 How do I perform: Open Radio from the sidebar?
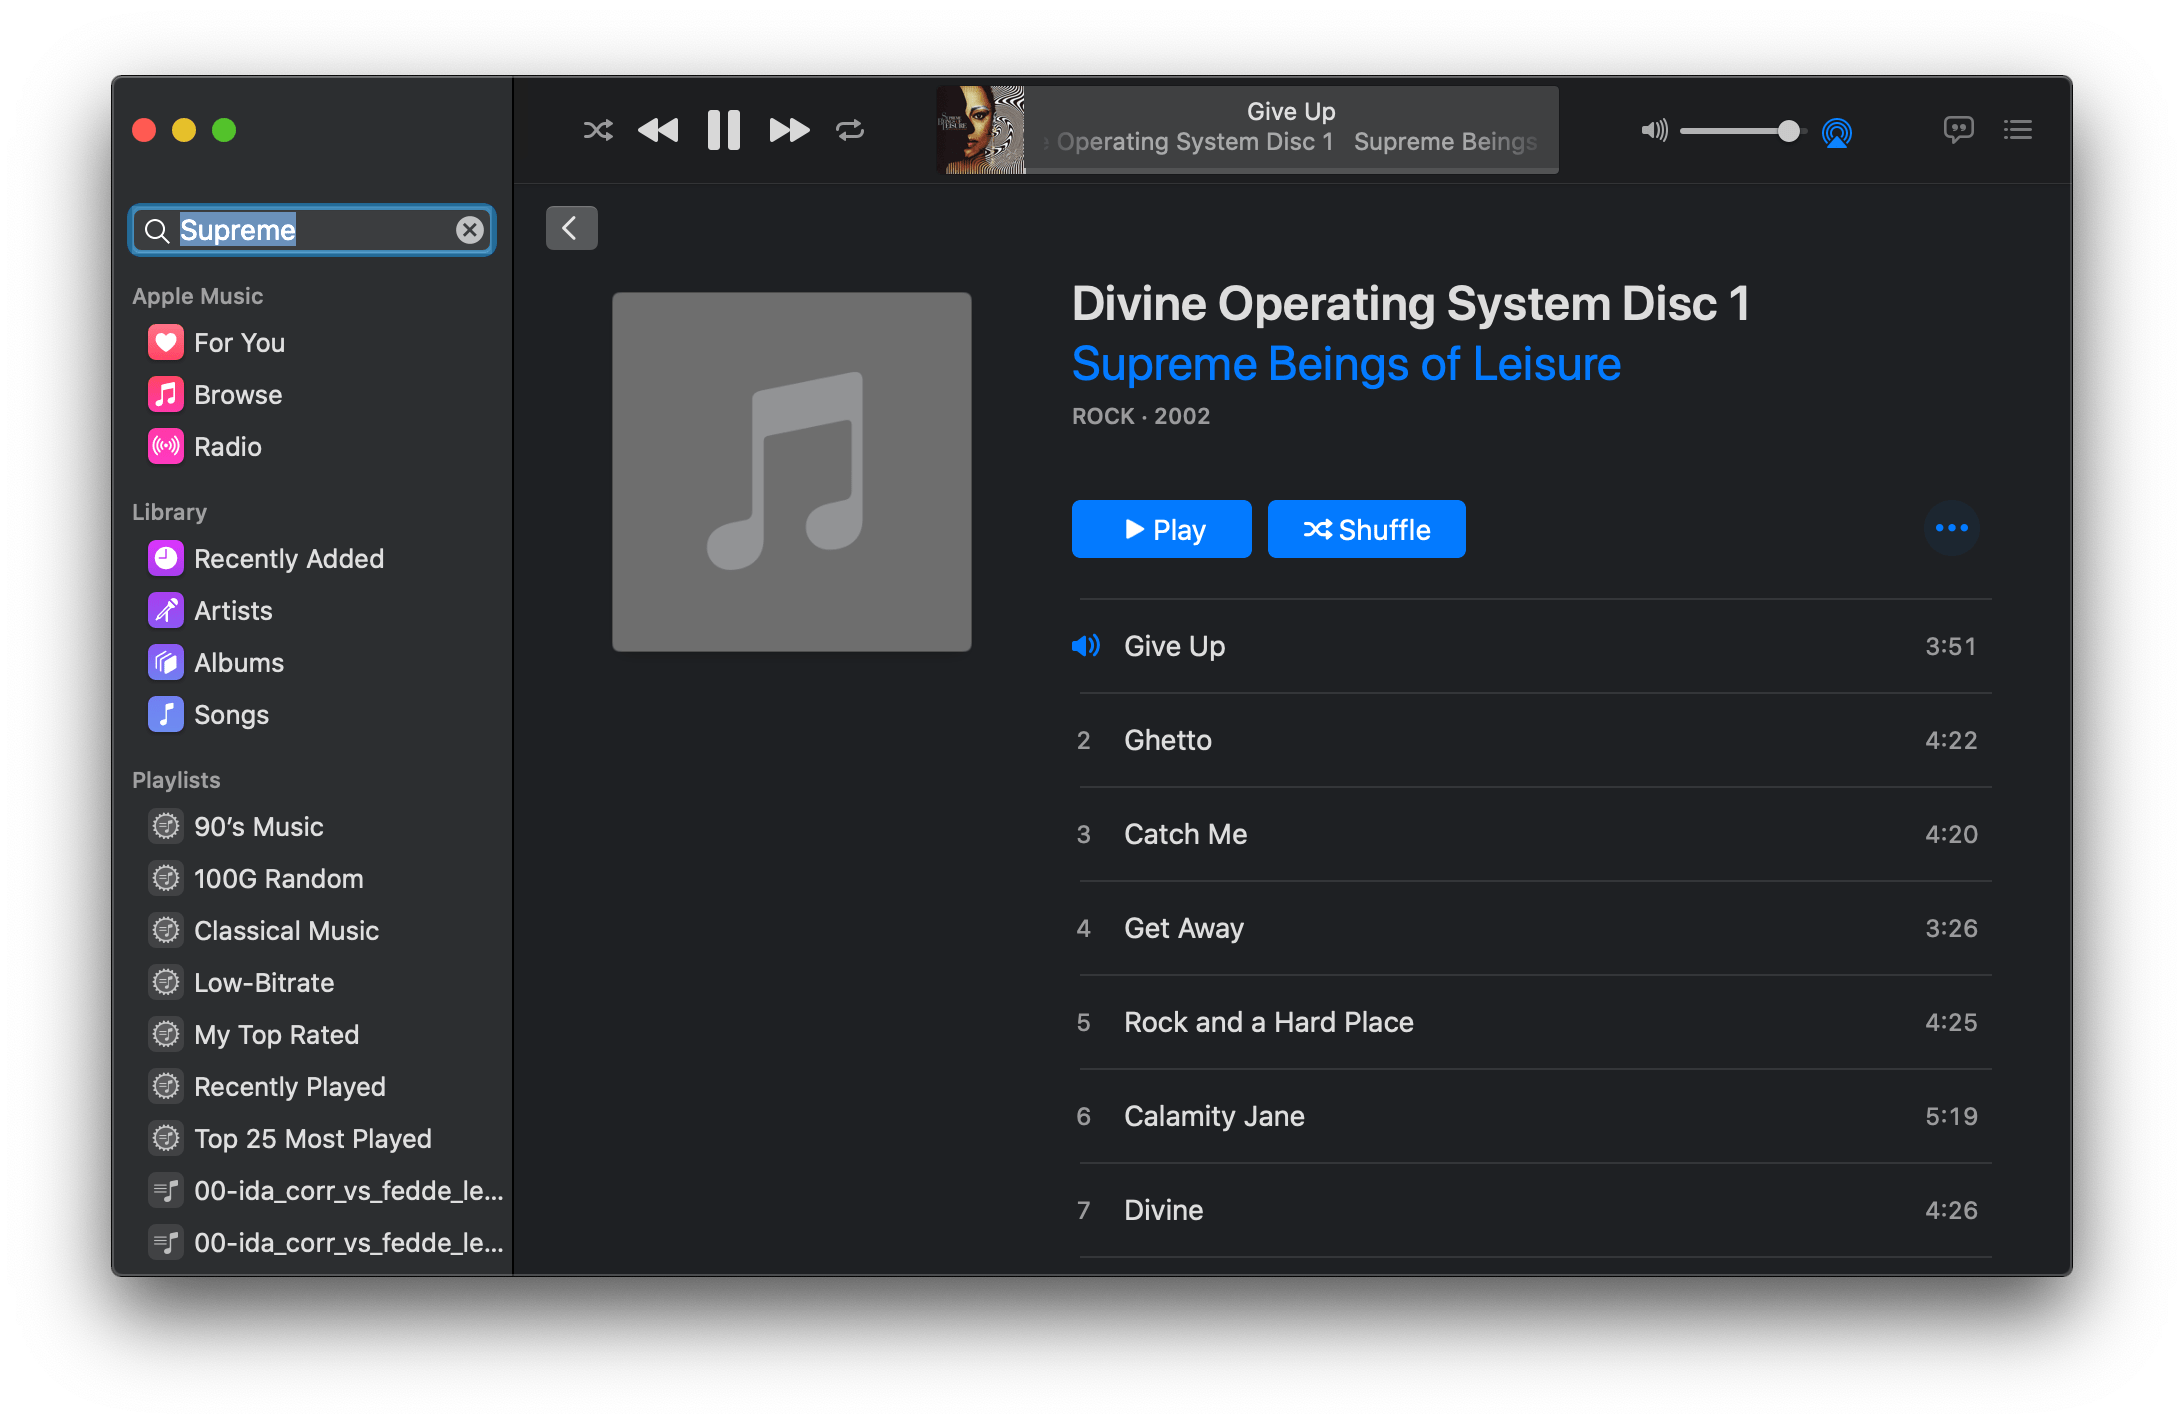(x=227, y=446)
